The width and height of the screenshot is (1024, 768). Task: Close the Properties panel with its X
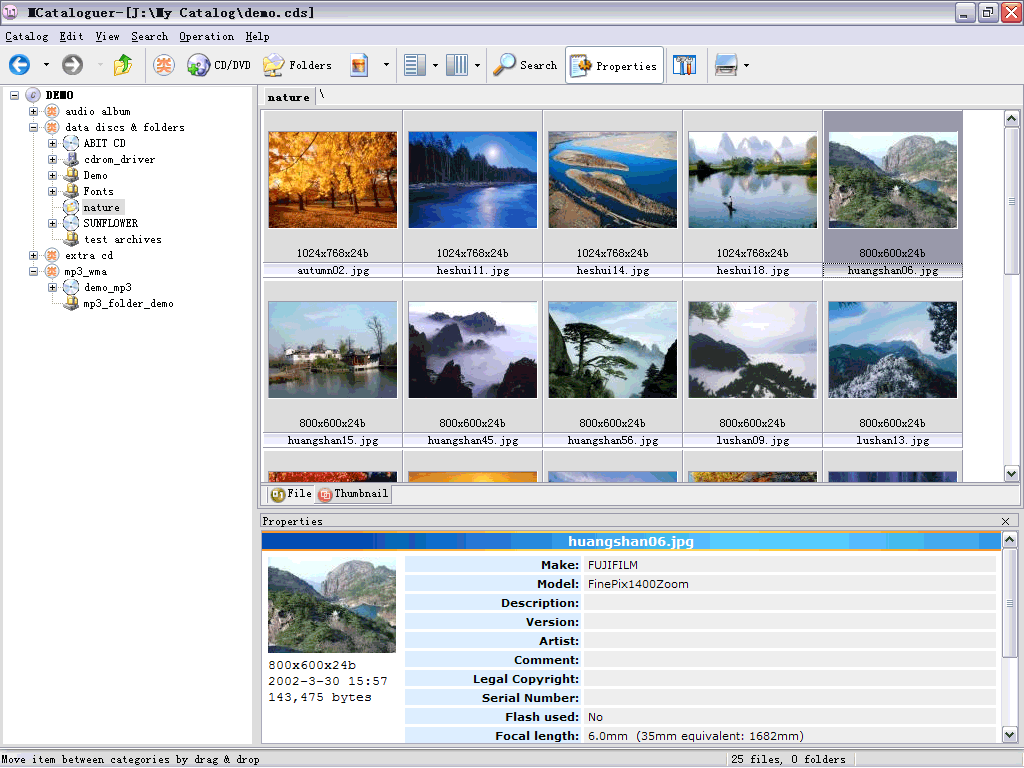click(1005, 521)
